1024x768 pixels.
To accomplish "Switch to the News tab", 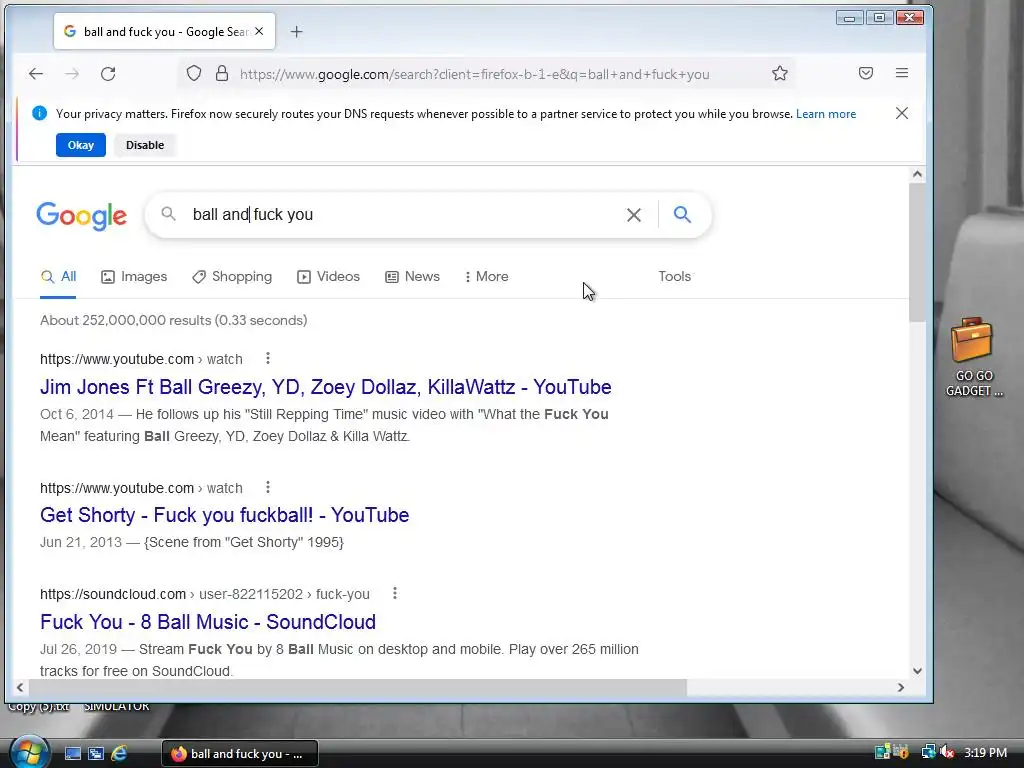I will (x=412, y=276).
